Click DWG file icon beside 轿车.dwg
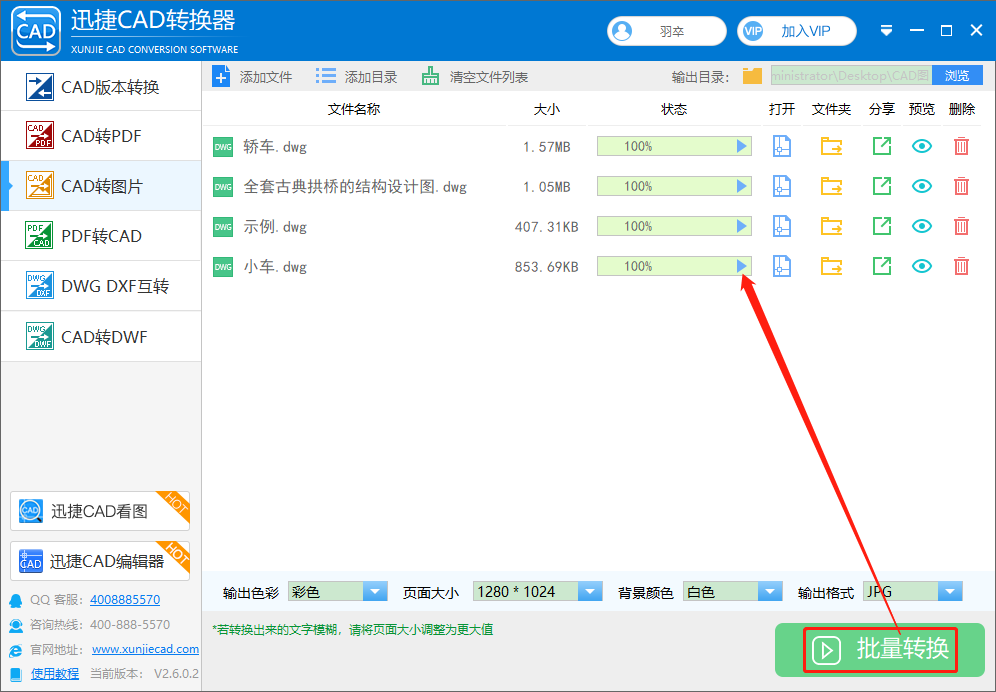This screenshot has width=996, height=692. coord(223,147)
